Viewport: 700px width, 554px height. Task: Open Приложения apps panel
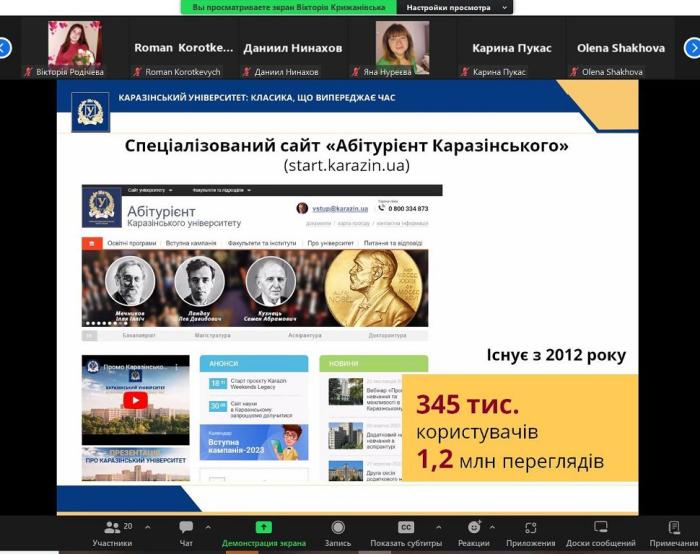531,533
